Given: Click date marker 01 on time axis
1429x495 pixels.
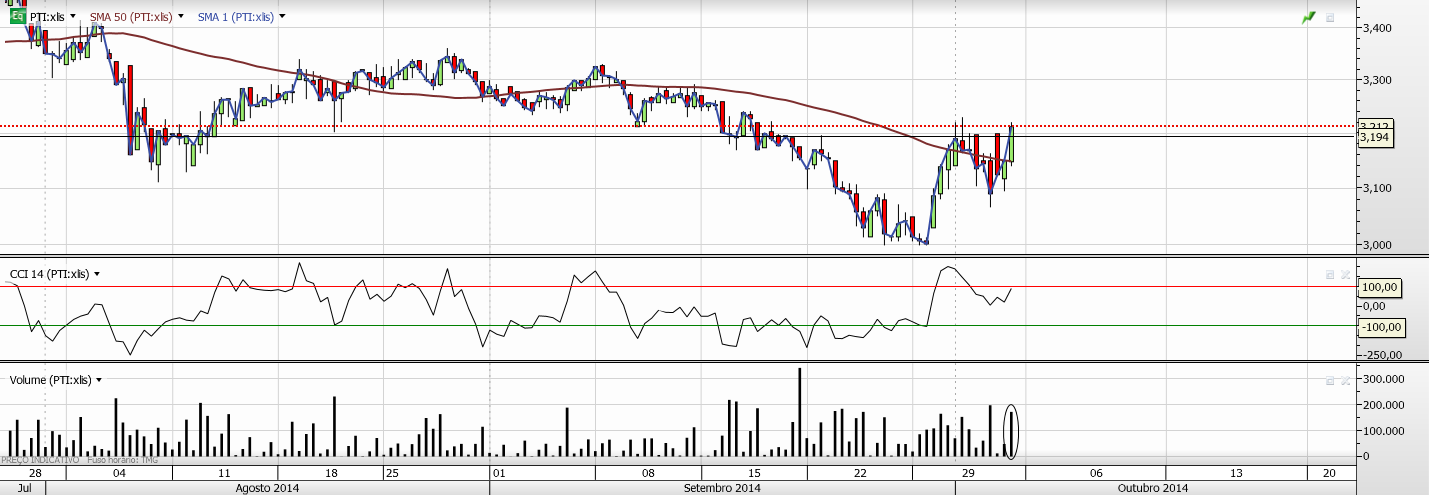Looking at the screenshot, I should pyautogui.click(x=499, y=473).
